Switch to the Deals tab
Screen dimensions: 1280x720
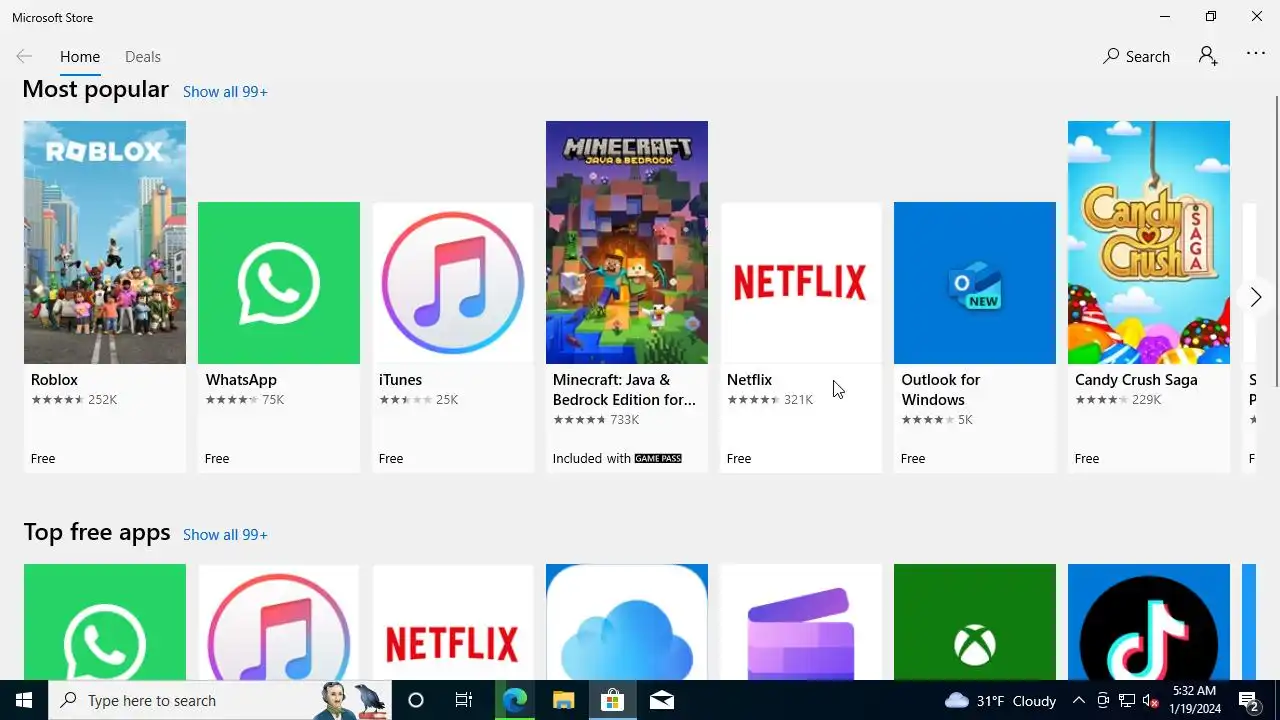point(143,57)
